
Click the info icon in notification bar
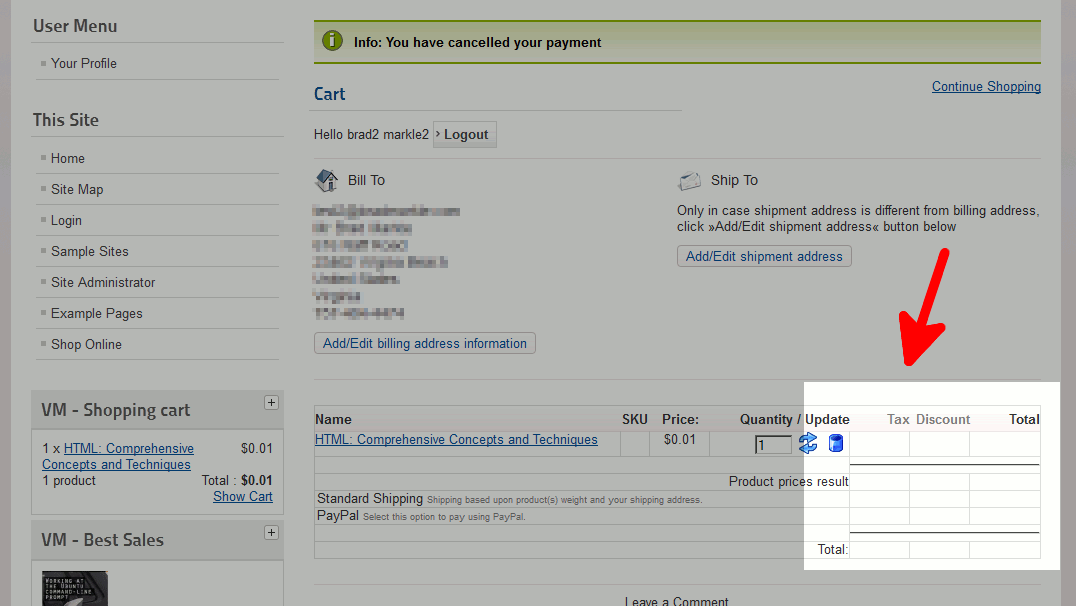point(333,42)
